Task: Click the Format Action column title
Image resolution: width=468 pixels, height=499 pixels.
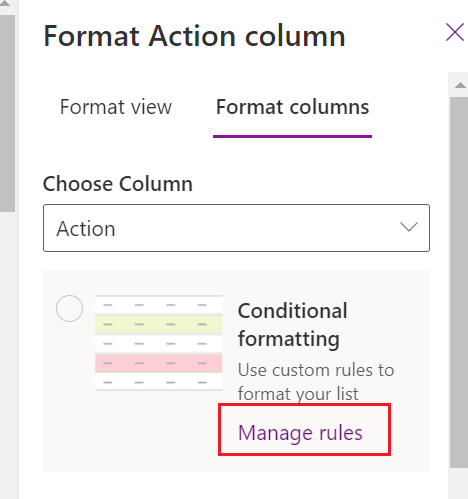Action: [194, 36]
